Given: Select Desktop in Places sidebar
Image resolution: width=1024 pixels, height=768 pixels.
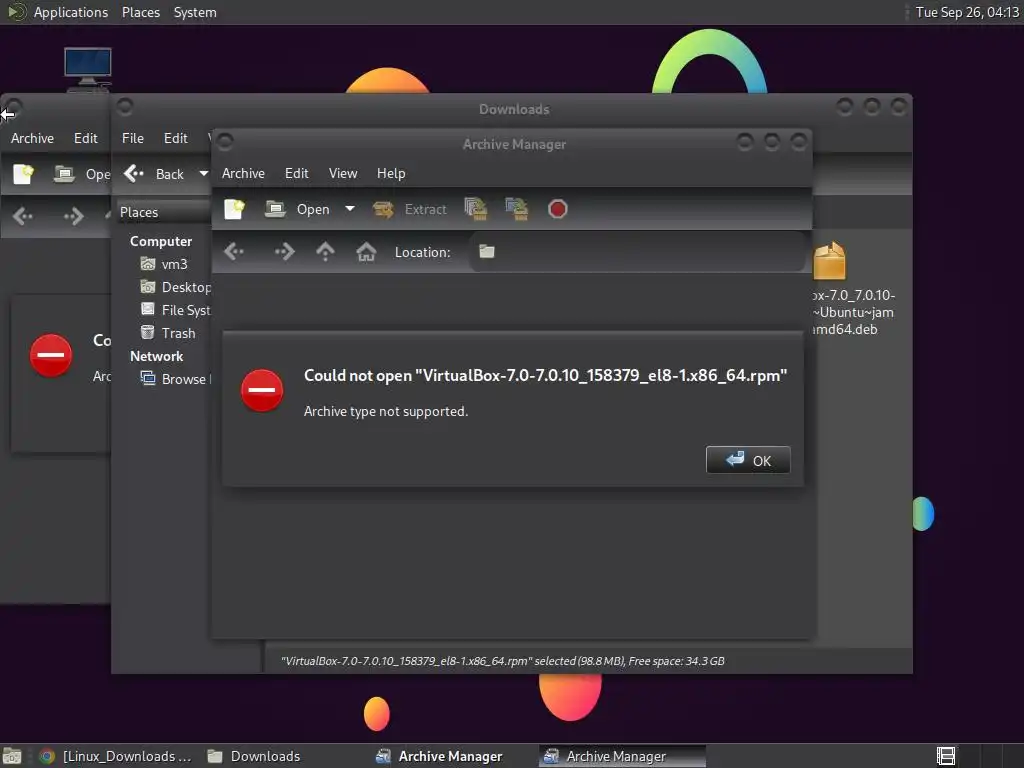Looking at the screenshot, I should coord(175,287).
